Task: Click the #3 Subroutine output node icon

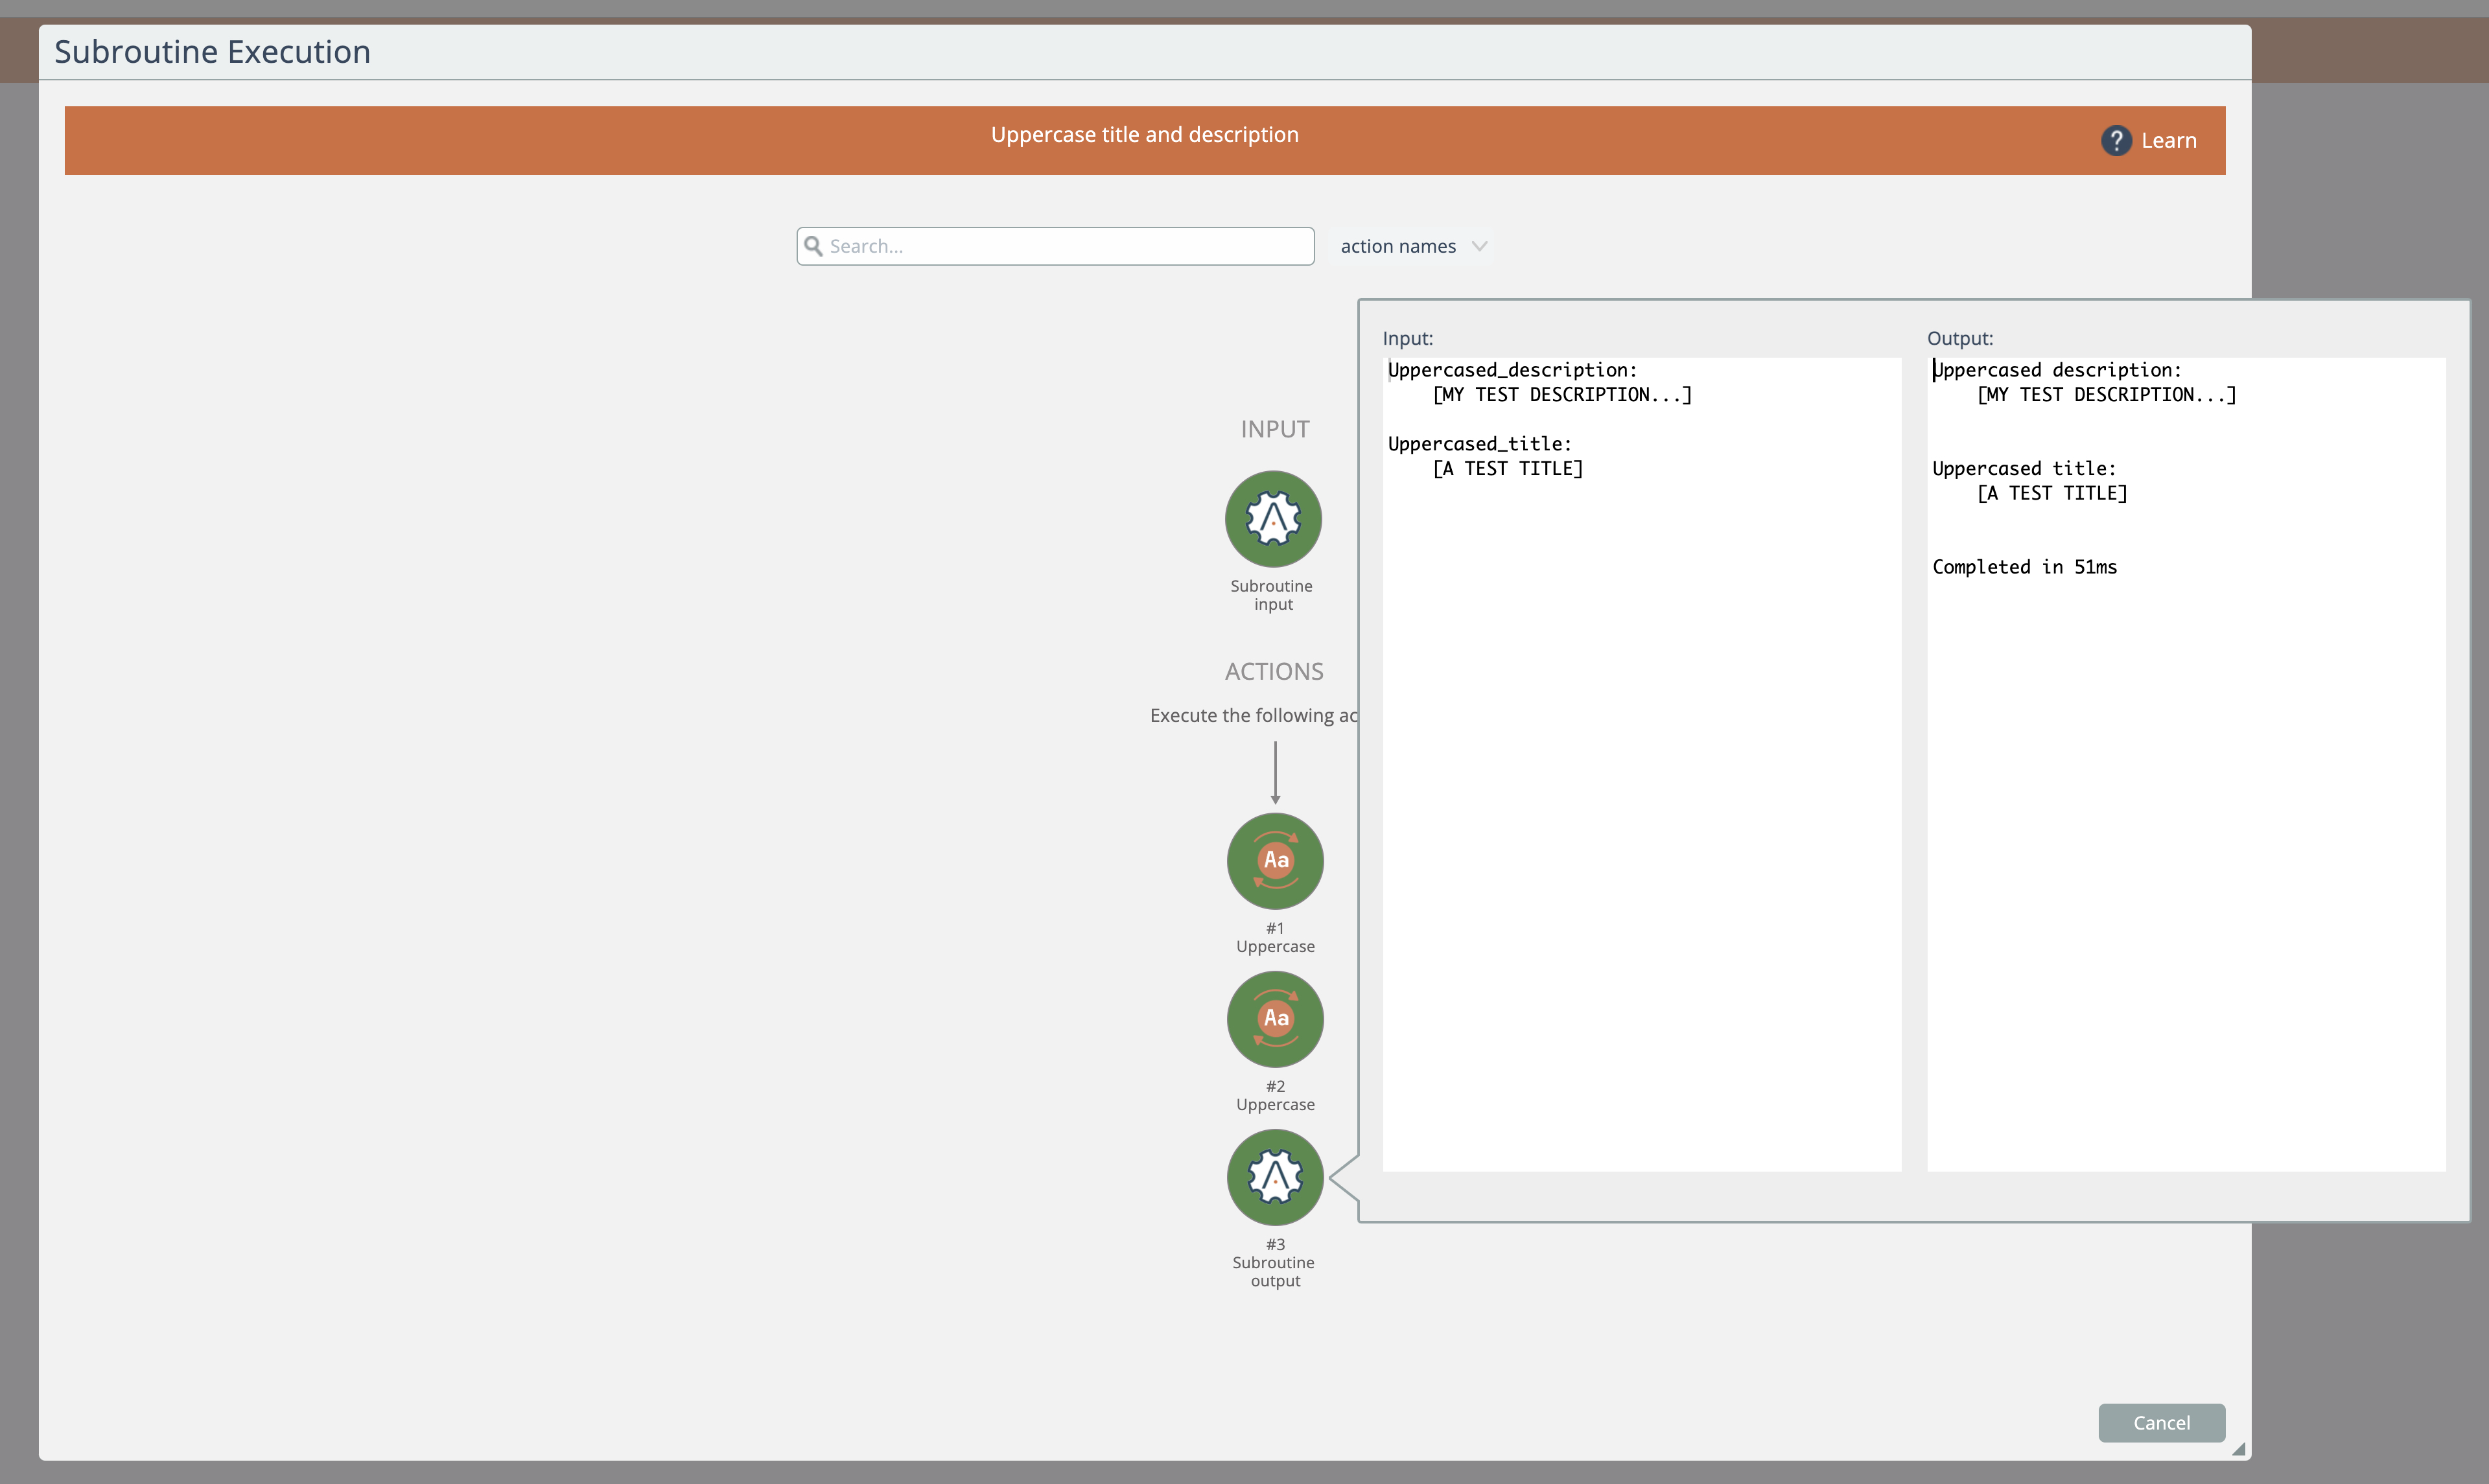Action: coord(1275,1177)
